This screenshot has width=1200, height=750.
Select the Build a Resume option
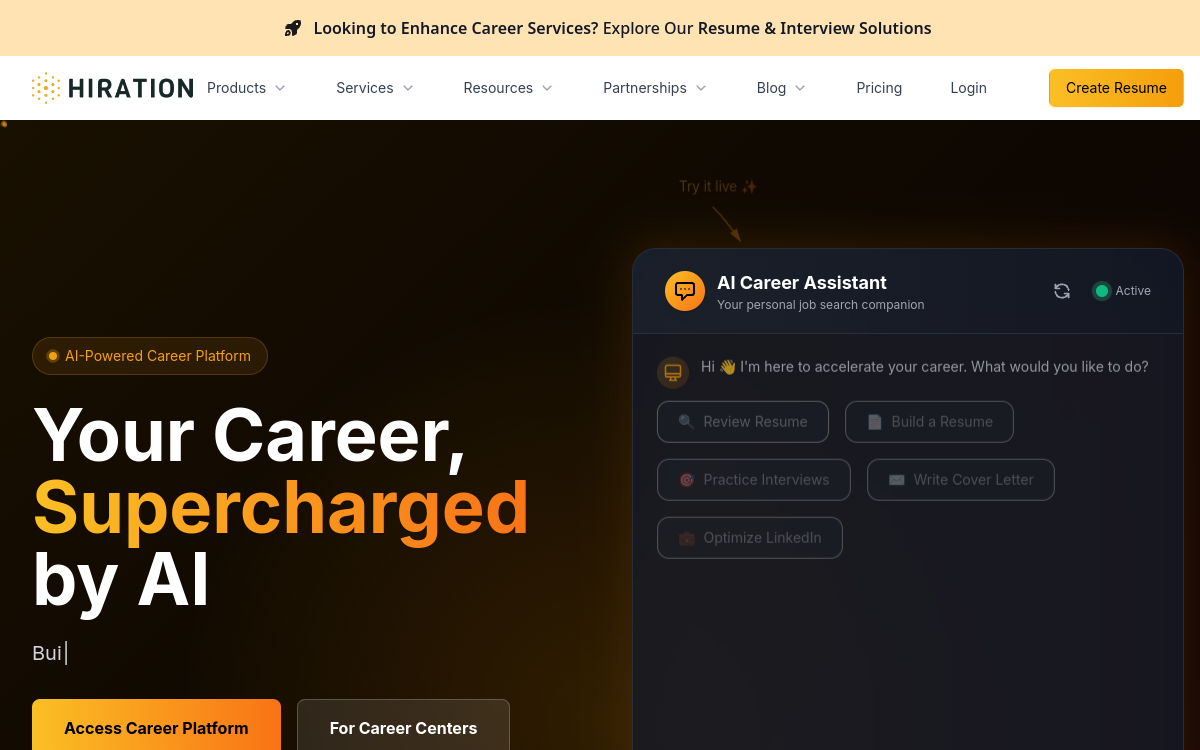pyautogui.click(x=929, y=422)
